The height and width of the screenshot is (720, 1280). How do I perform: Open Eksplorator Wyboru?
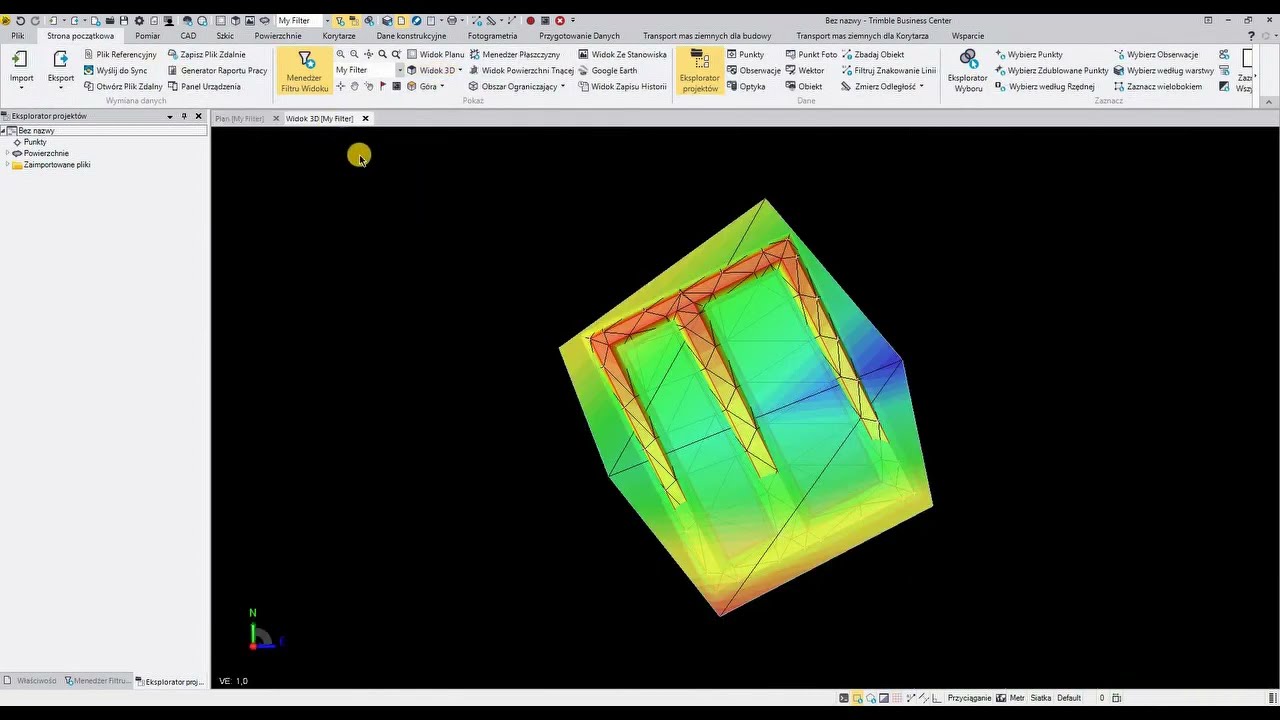pyautogui.click(x=968, y=71)
